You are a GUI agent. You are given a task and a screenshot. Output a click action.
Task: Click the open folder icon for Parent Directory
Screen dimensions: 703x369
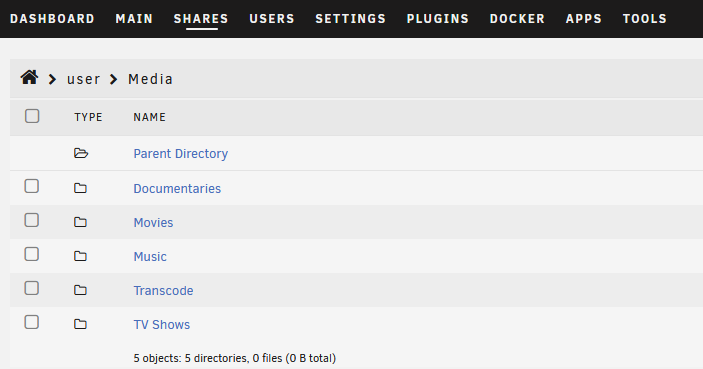tap(81, 153)
